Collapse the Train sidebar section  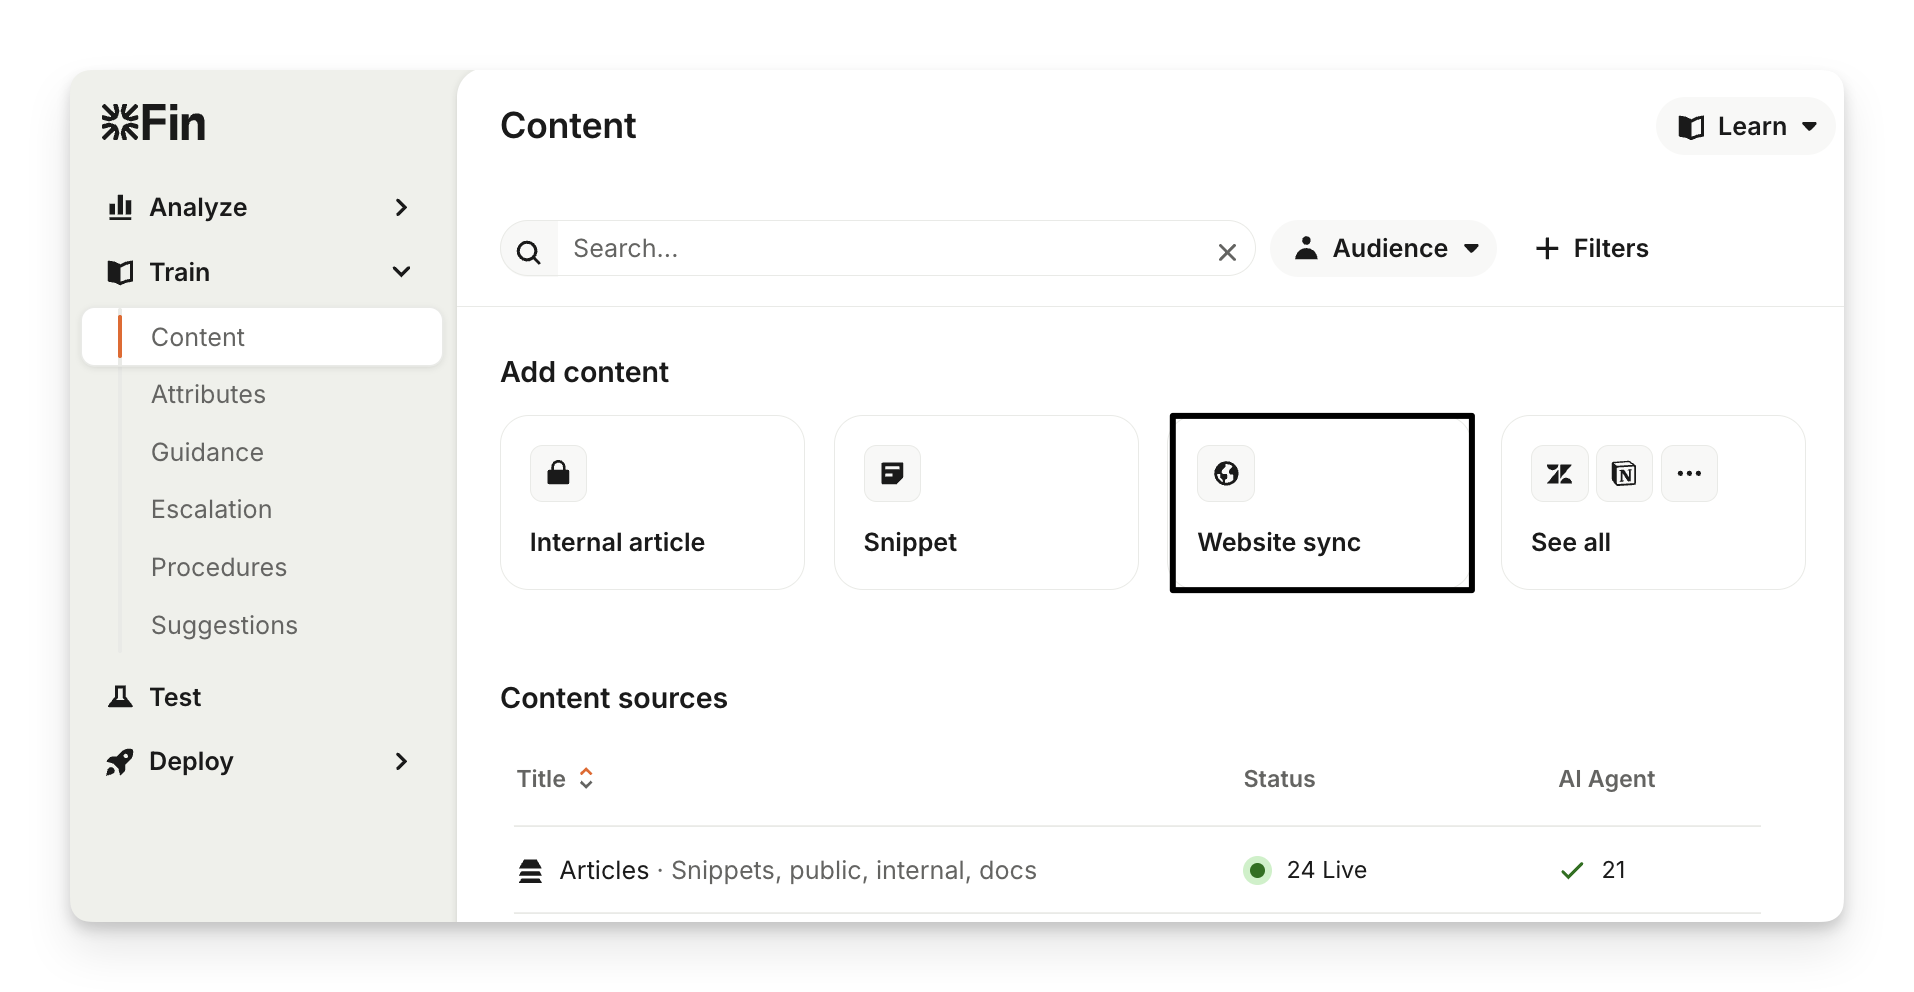(401, 272)
